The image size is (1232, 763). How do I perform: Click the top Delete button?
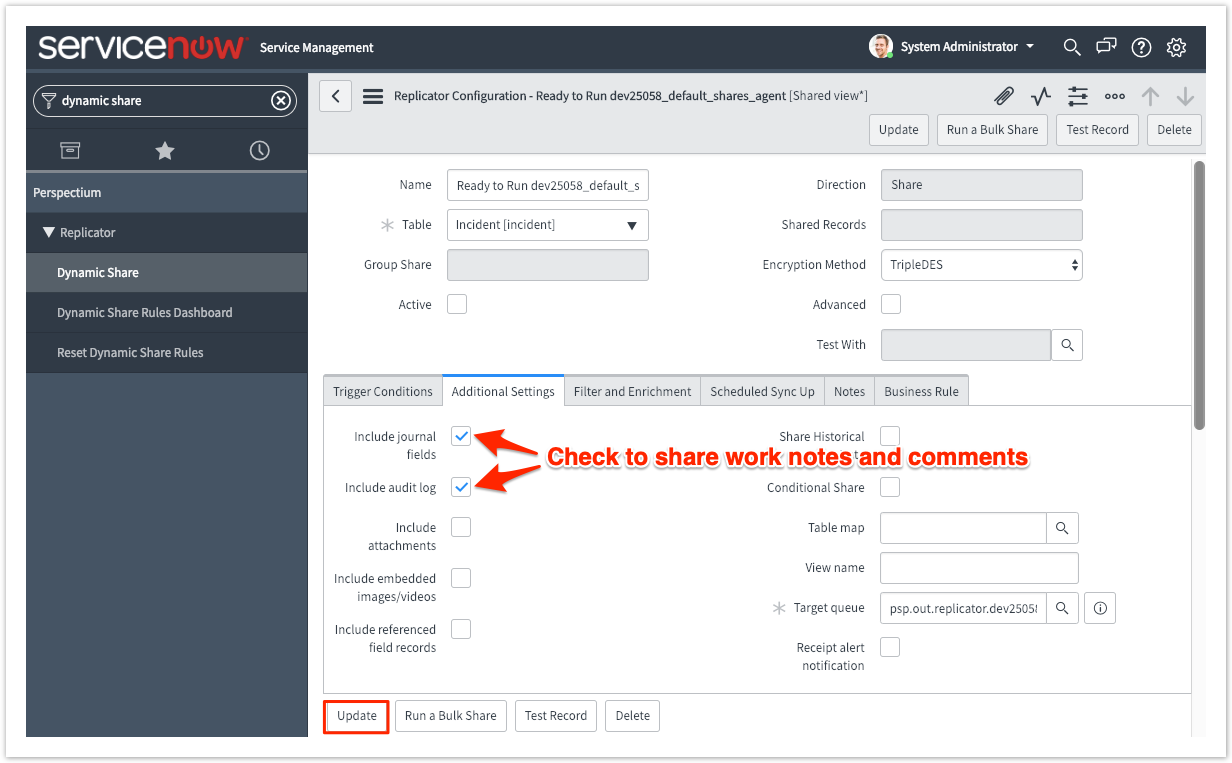[x=1174, y=129]
